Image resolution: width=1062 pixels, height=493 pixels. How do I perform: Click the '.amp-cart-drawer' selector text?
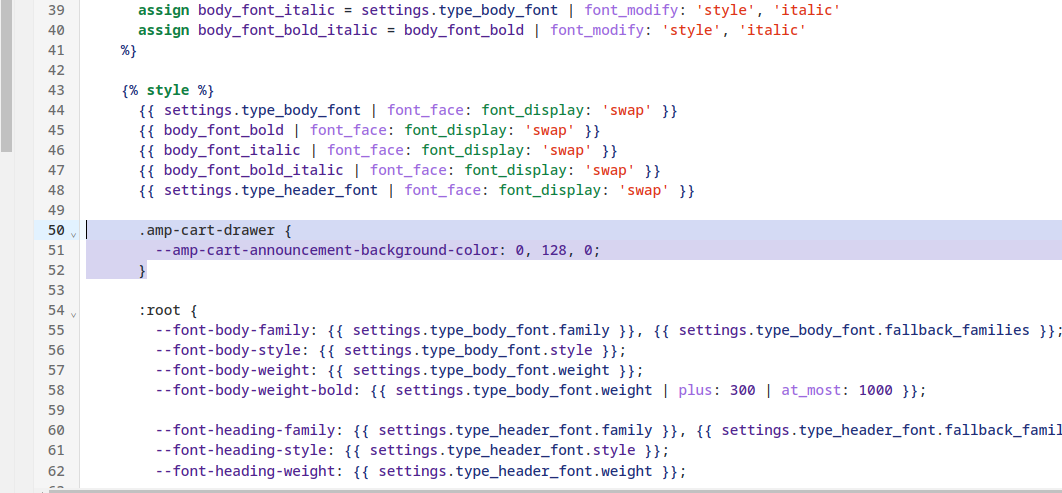(x=207, y=230)
